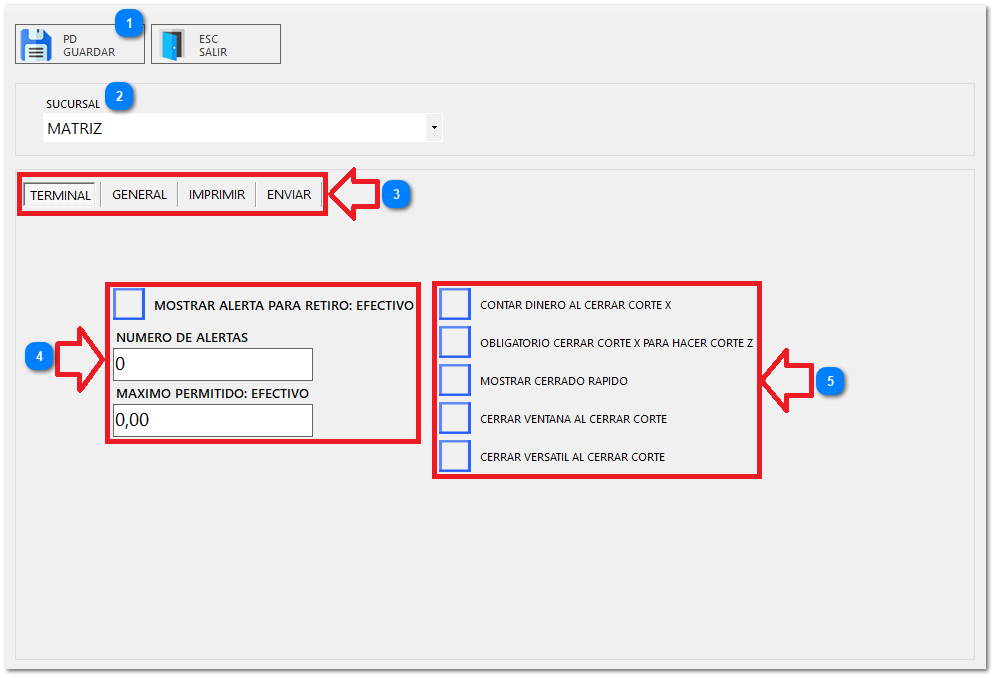Enable Mostrar Cerrado Rapido option
The height and width of the screenshot is (678, 995).
pos(455,380)
